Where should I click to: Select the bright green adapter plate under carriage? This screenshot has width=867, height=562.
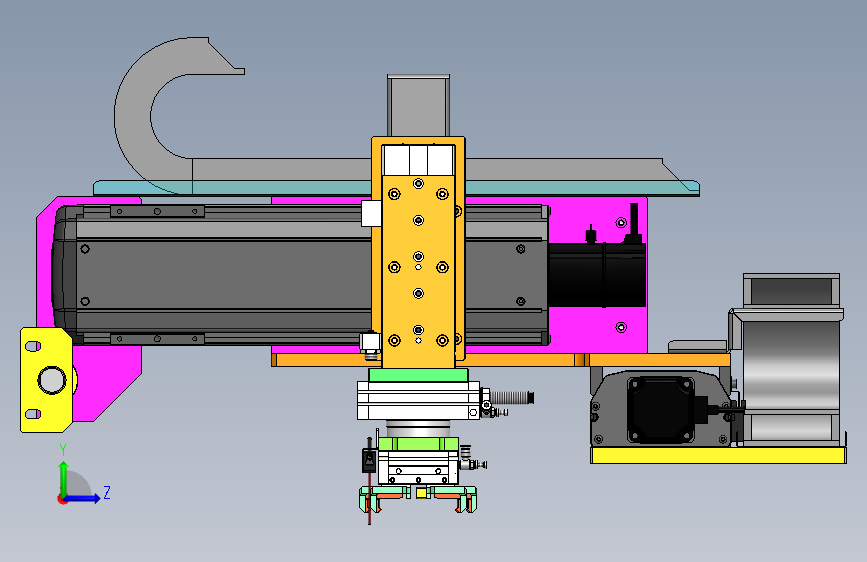tap(419, 375)
